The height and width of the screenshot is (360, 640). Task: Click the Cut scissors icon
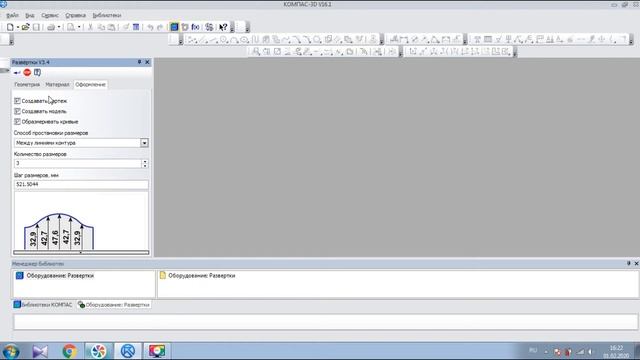click(x=90, y=27)
